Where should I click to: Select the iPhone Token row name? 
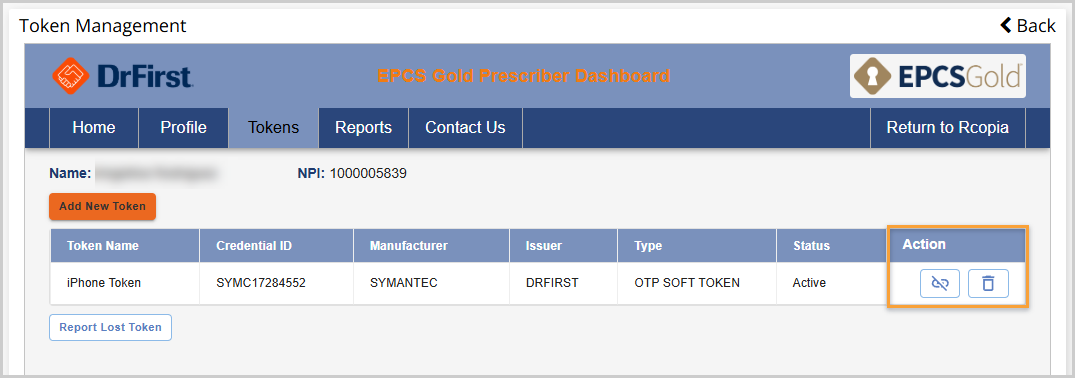[104, 283]
